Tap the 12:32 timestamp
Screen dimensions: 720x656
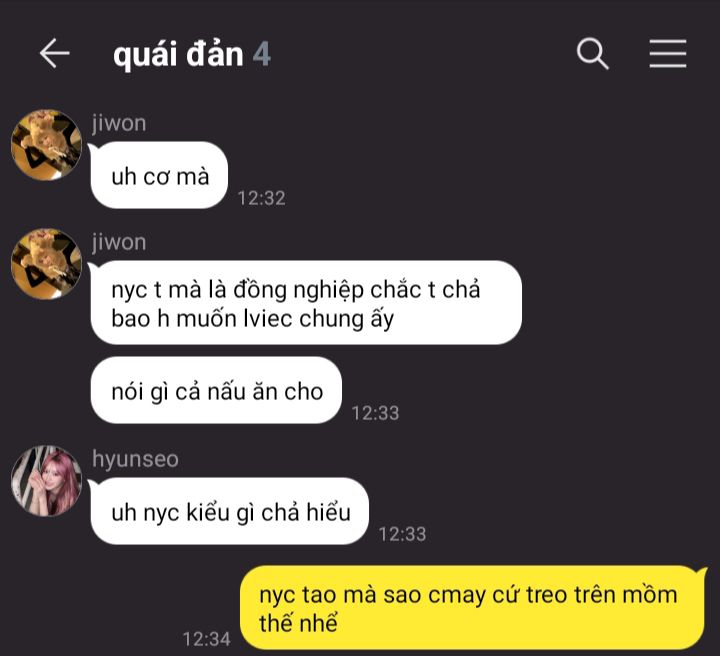click(x=261, y=198)
